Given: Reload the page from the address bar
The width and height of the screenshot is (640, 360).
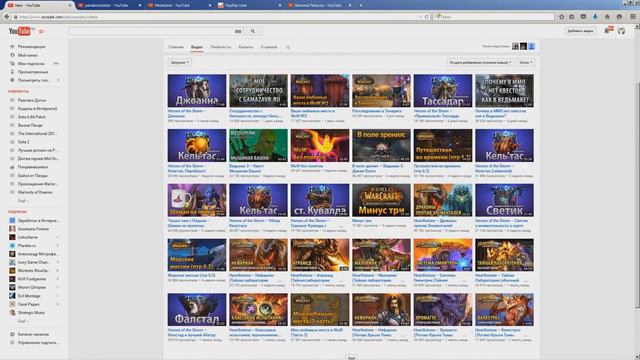Looking at the screenshot, I should pyautogui.click(x=427, y=17).
